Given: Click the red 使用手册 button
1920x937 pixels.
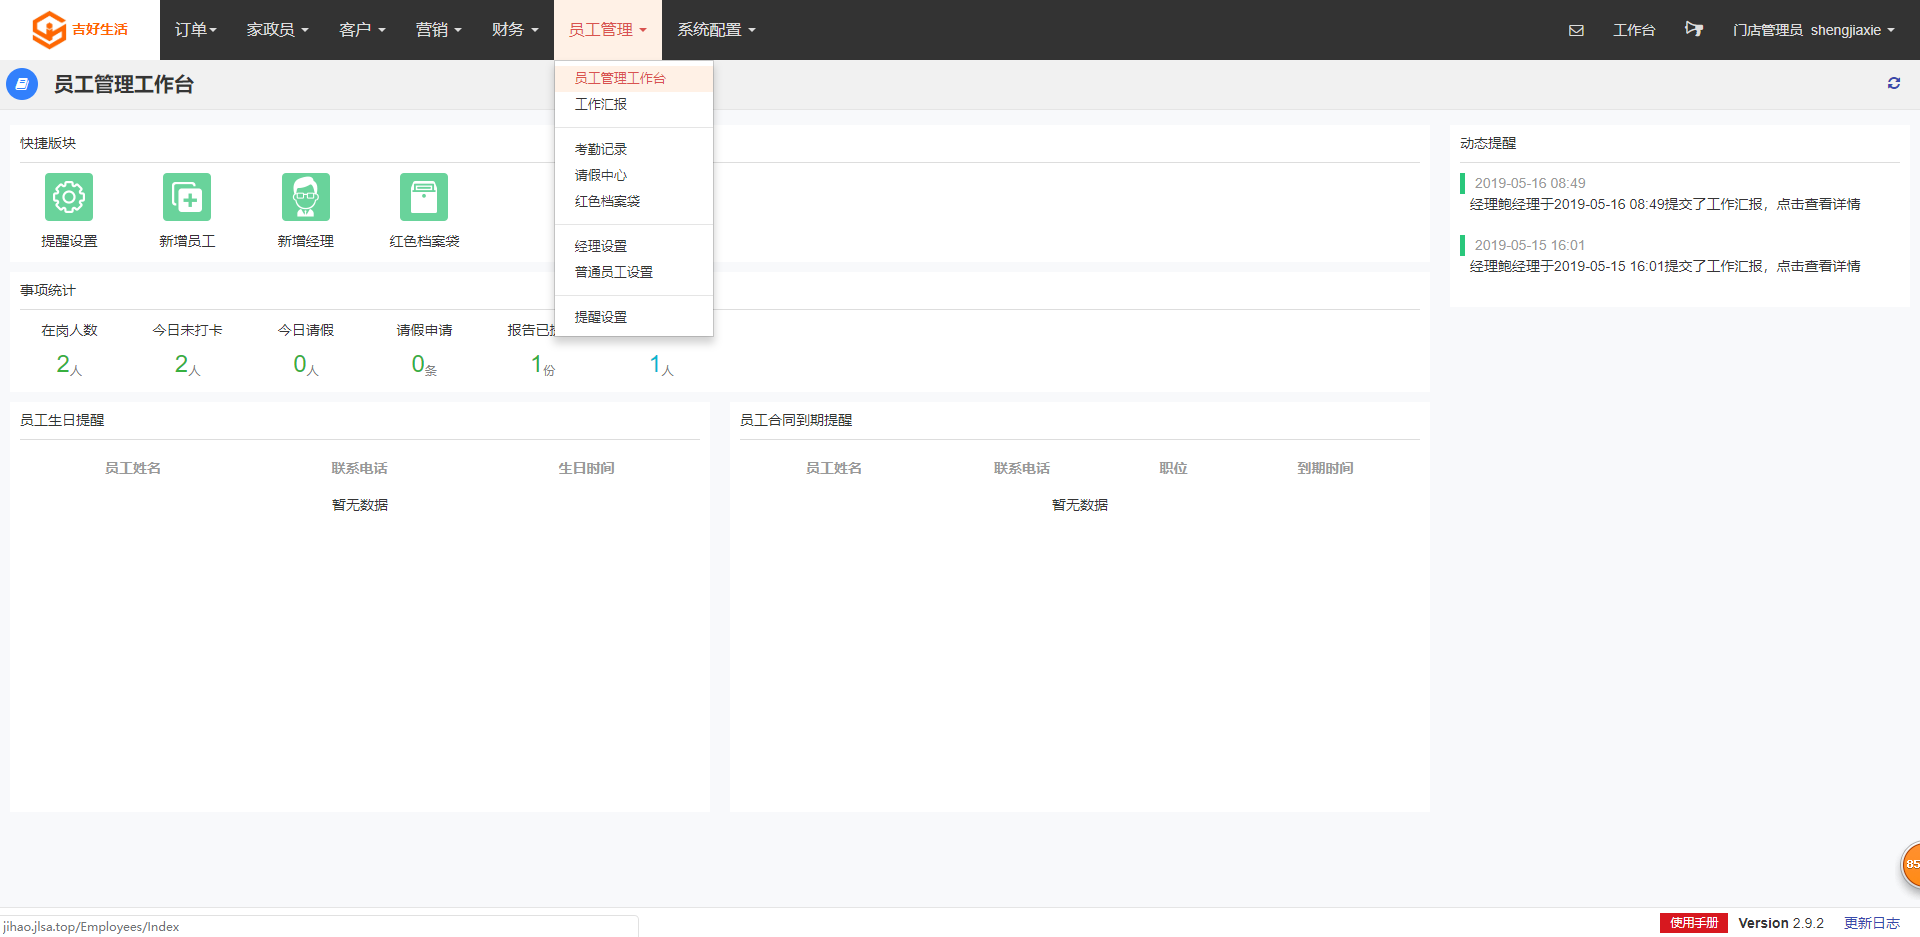Looking at the screenshot, I should (1694, 923).
